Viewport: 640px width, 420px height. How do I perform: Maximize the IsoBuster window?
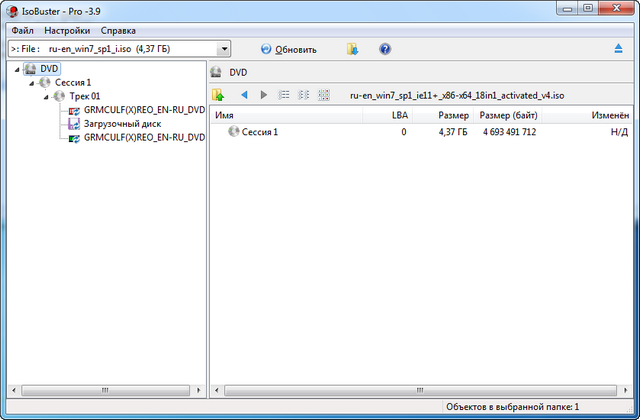(588, 8)
